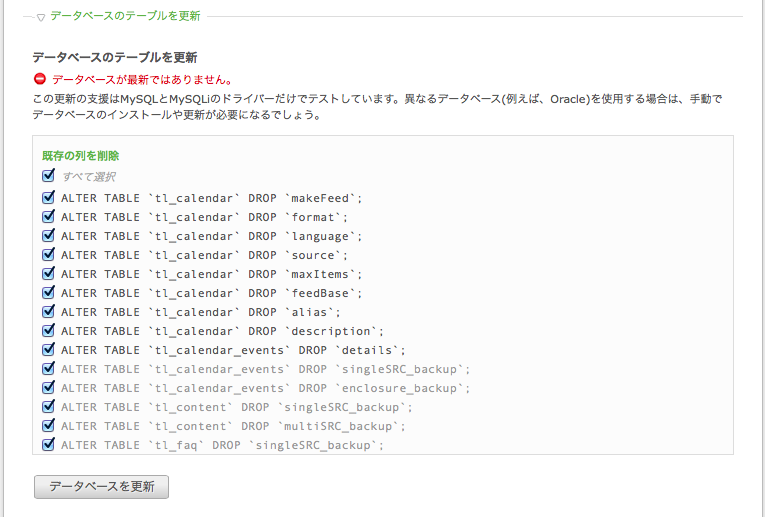Toggle DROP `source` statement checkbox
The image size is (765, 517).
[48, 255]
